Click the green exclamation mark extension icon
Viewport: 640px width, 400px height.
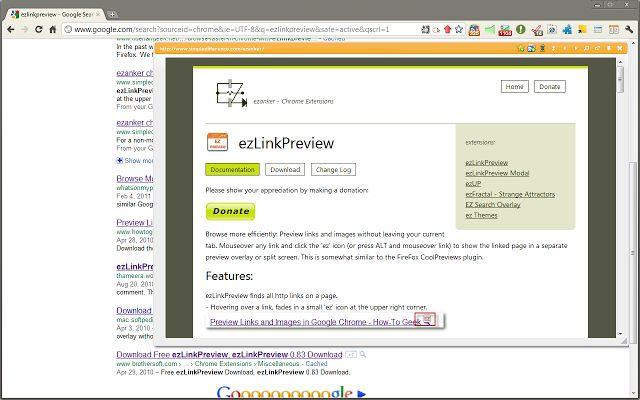pyautogui.click(x=520, y=29)
